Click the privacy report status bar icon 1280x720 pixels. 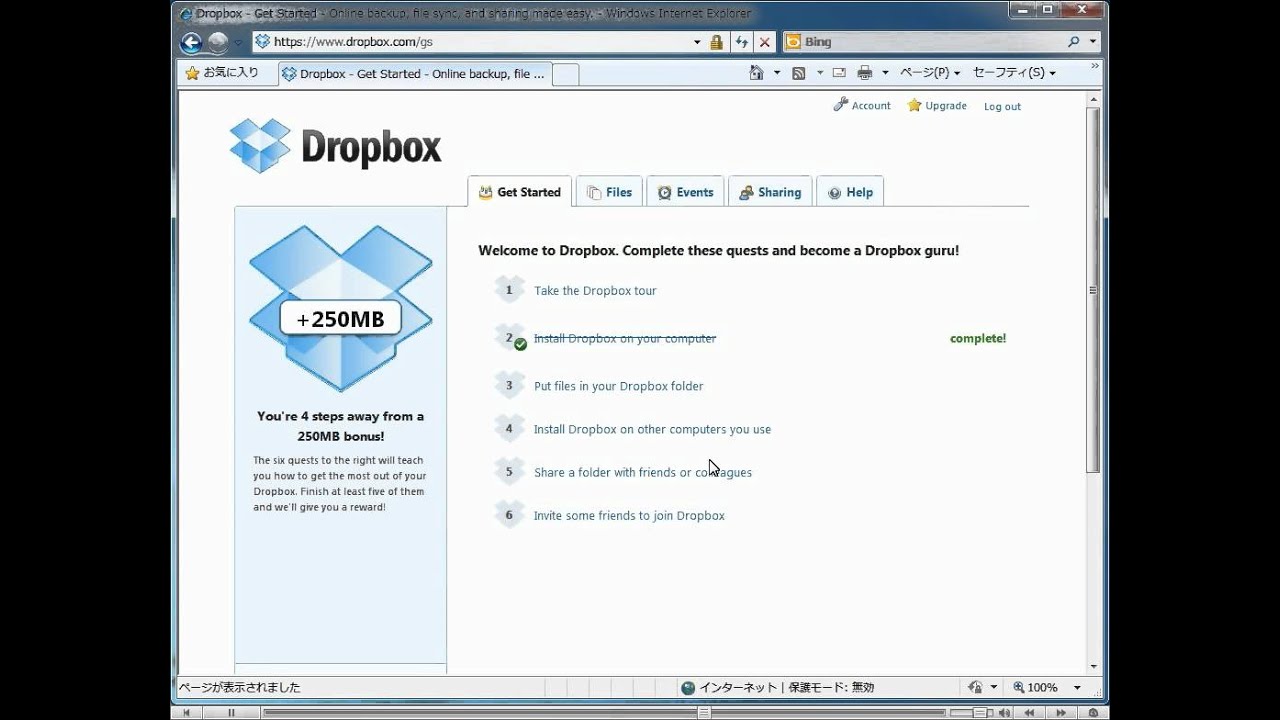click(975, 687)
